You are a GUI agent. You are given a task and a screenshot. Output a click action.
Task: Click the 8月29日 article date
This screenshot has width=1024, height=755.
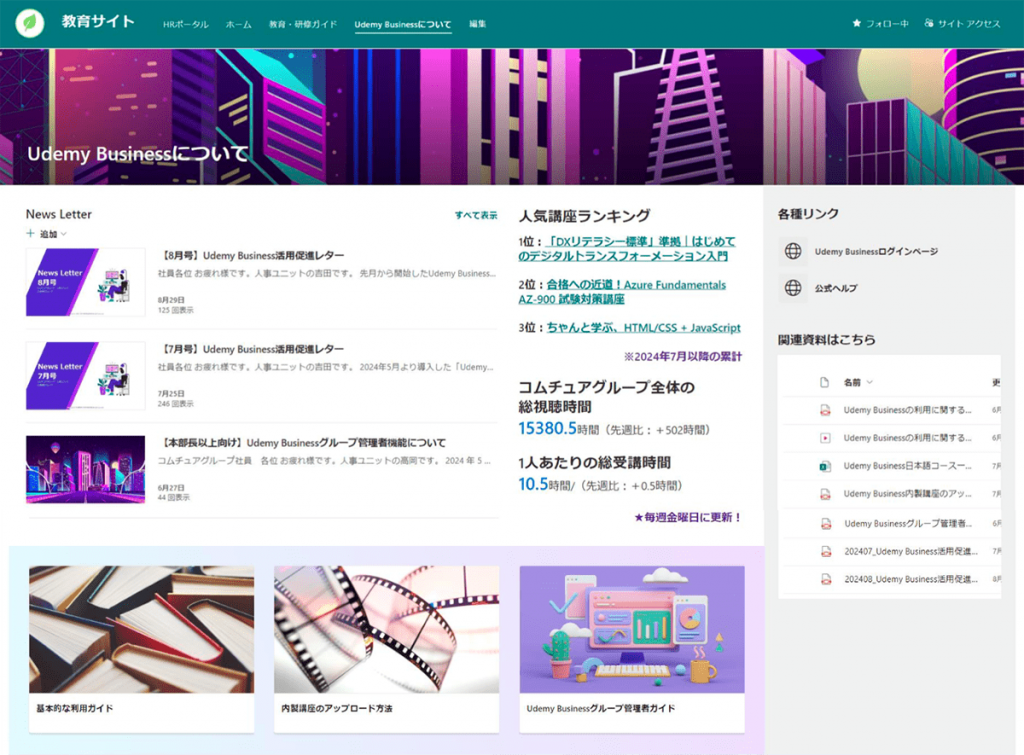171,300
